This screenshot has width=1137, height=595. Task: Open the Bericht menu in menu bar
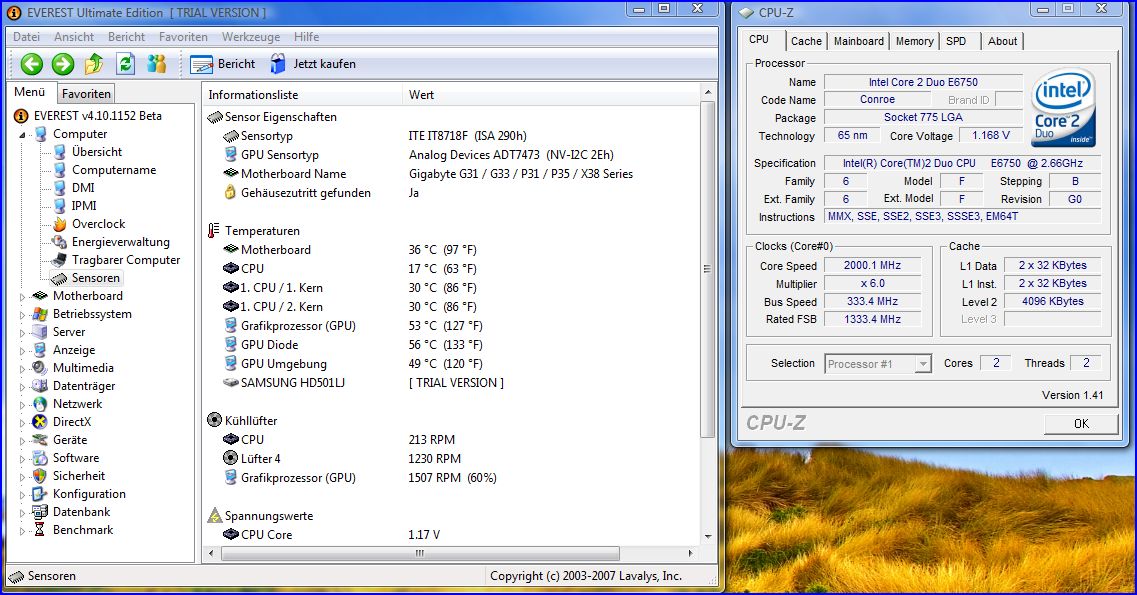click(x=126, y=37)
